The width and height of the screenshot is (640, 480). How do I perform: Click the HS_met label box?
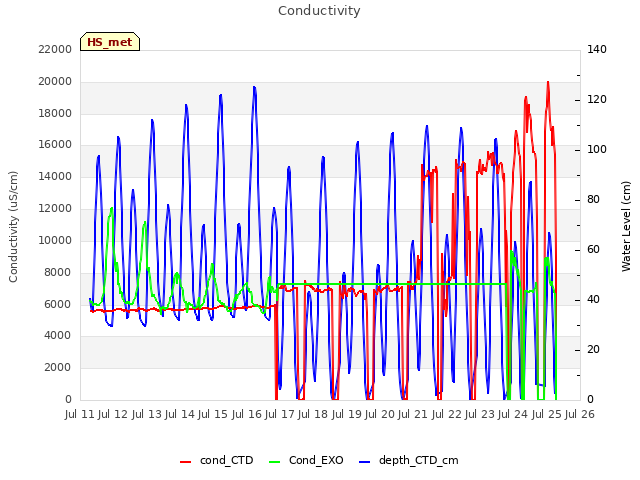110,42
